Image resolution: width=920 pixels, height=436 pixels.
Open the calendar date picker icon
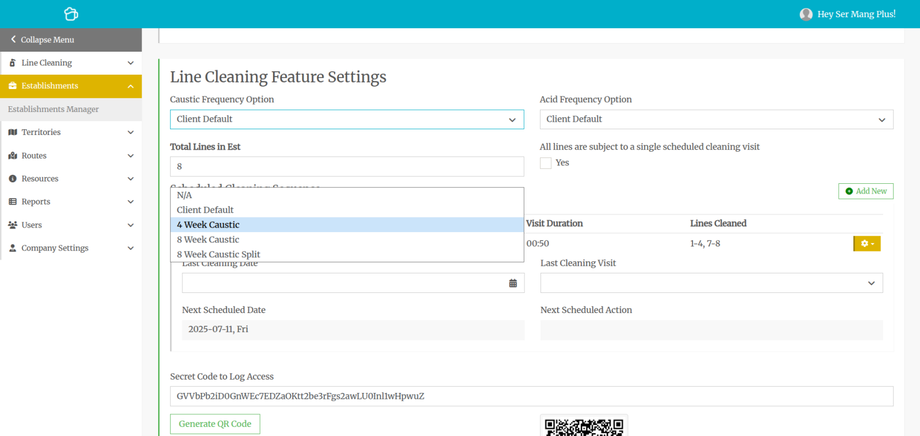coord(513,283)
